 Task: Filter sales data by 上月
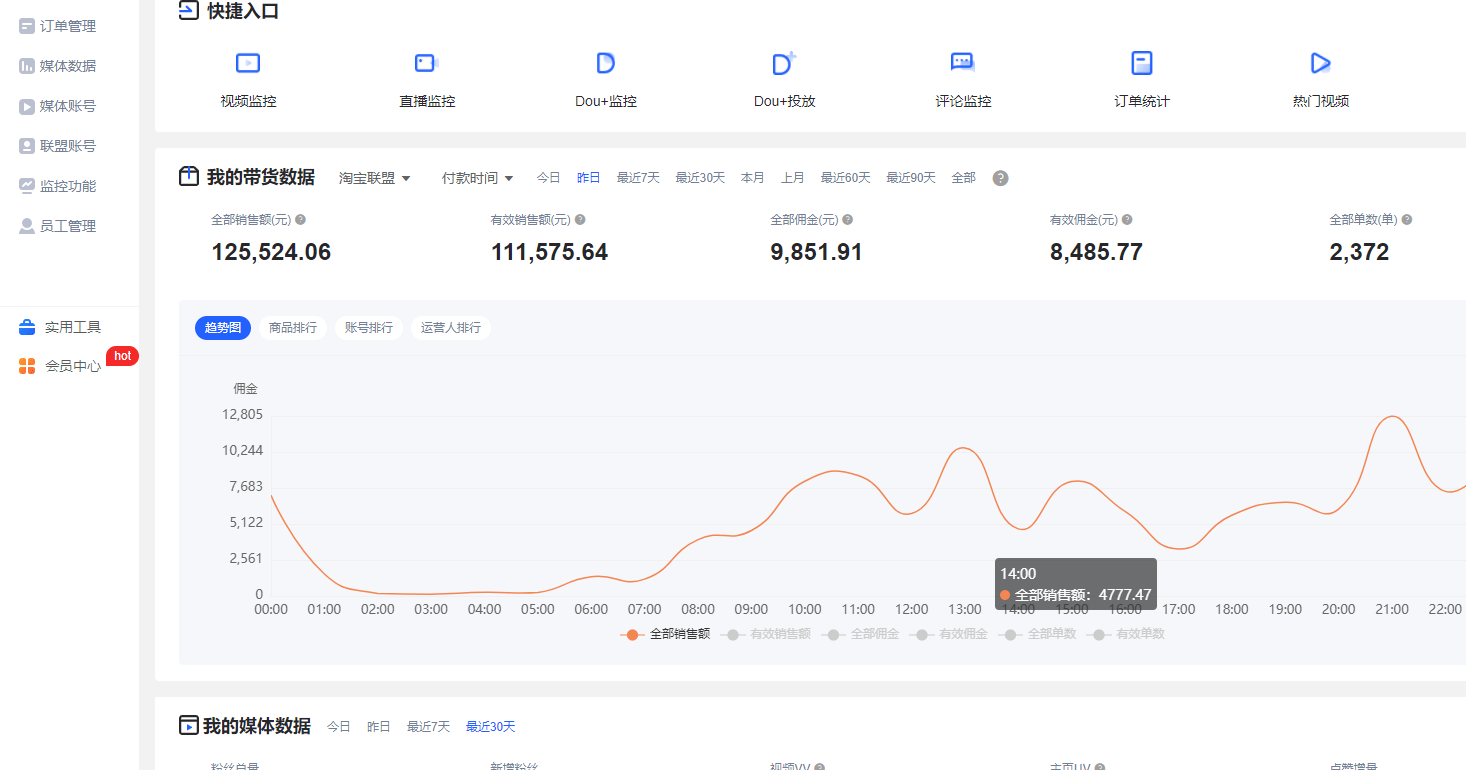coord(793,178)
